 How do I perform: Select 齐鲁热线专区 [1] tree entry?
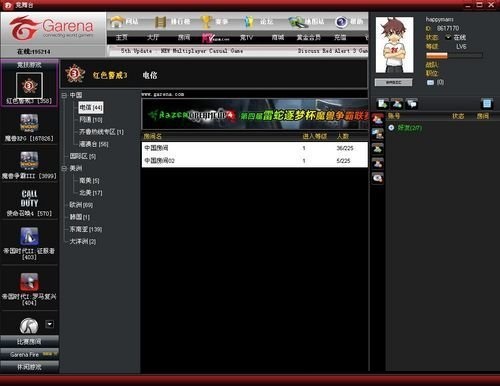click(x=101, y=132)
